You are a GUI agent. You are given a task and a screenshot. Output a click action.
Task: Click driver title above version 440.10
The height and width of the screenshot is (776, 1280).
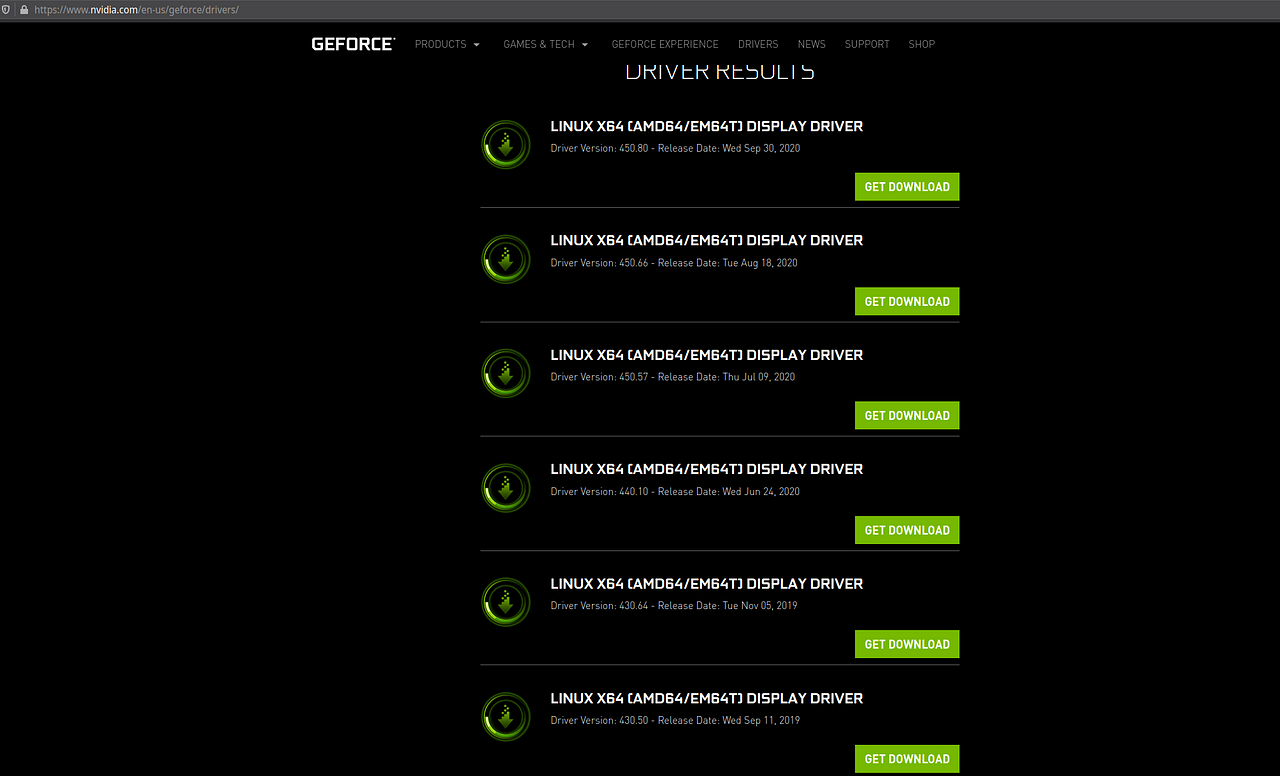click(707, 469)
